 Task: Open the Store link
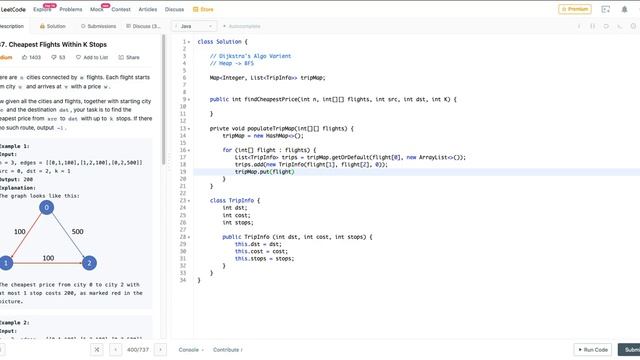click(203, 9)
